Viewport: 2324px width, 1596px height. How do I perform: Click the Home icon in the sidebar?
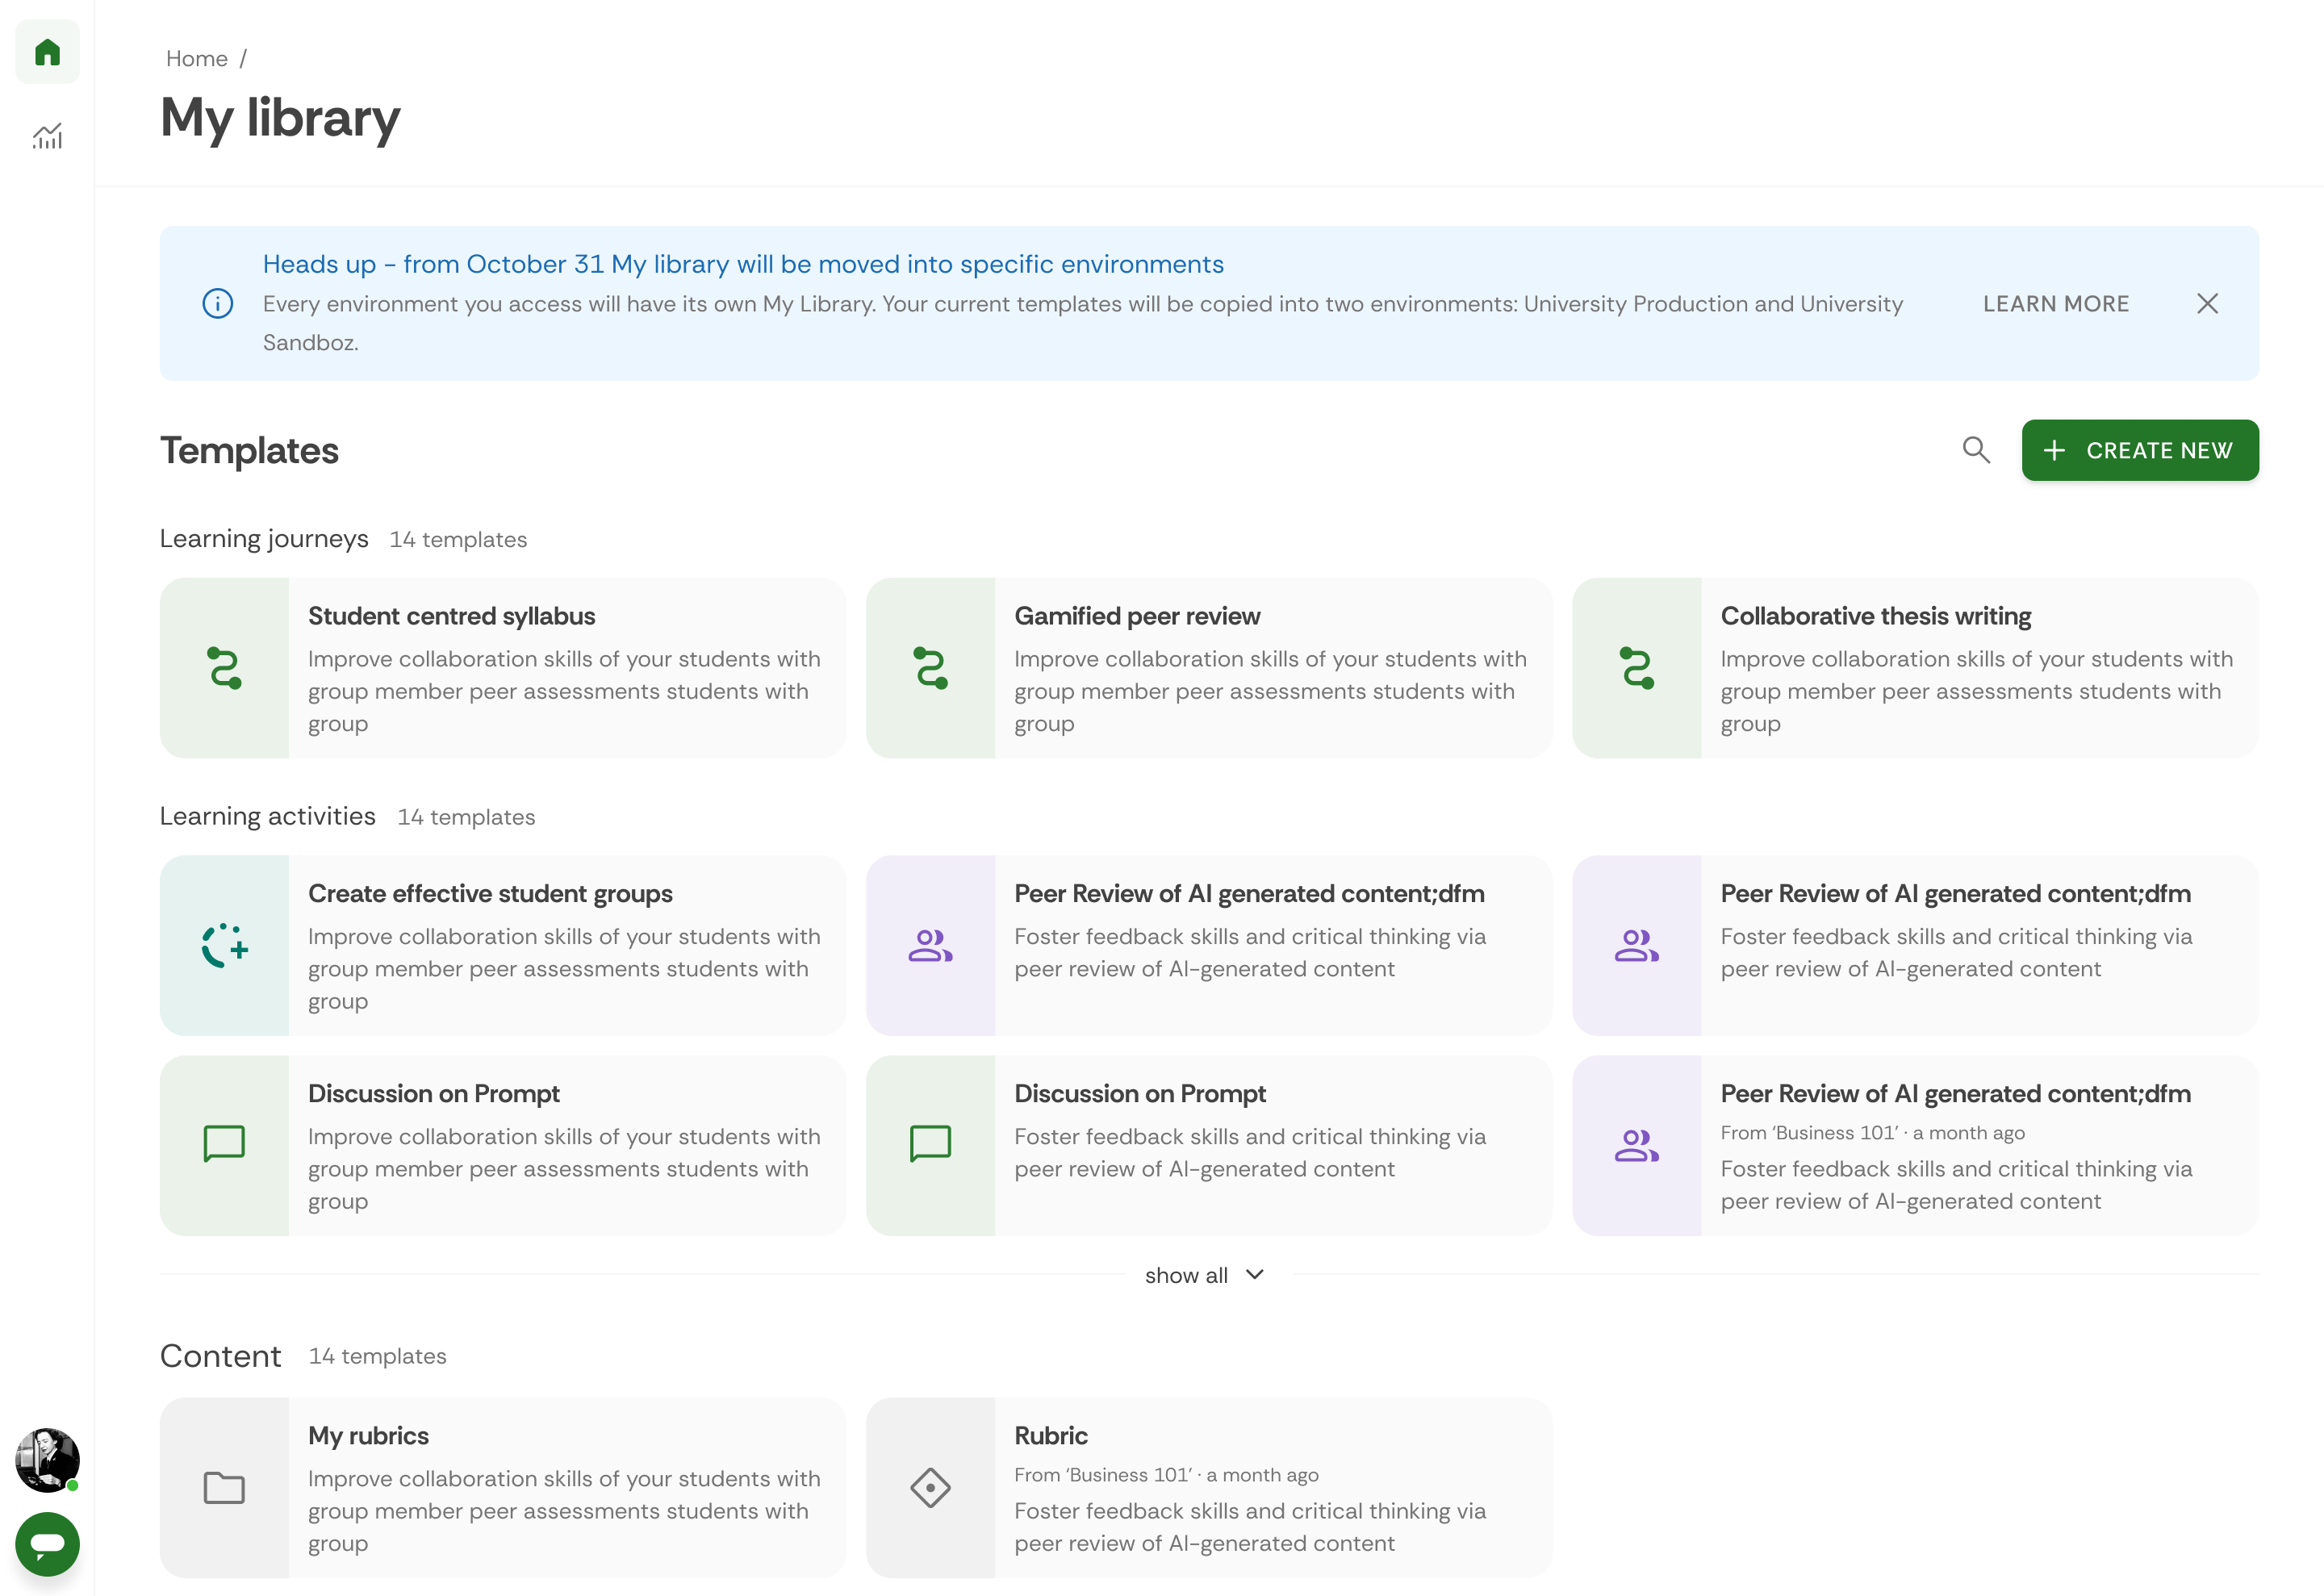tap(47, 52)
